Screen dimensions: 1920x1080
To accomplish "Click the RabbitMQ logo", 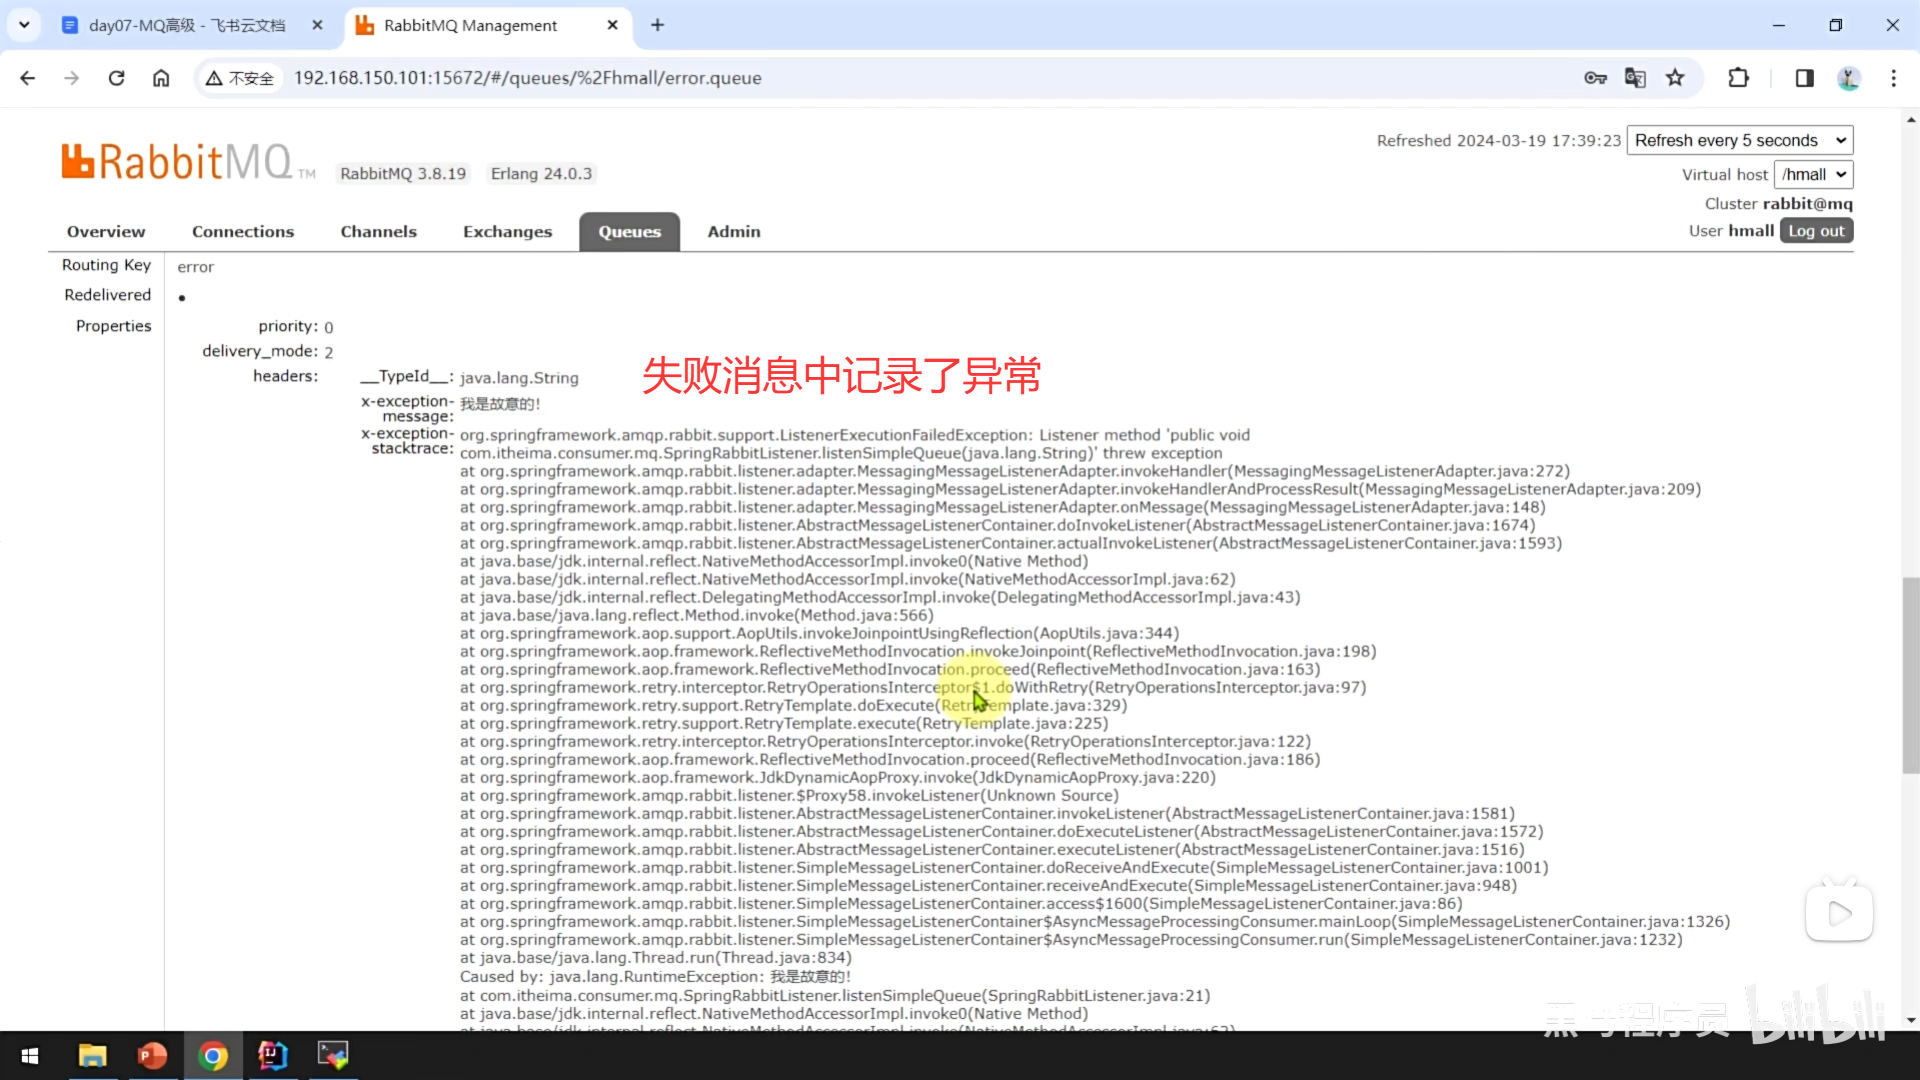I will (x=177, y=162).
